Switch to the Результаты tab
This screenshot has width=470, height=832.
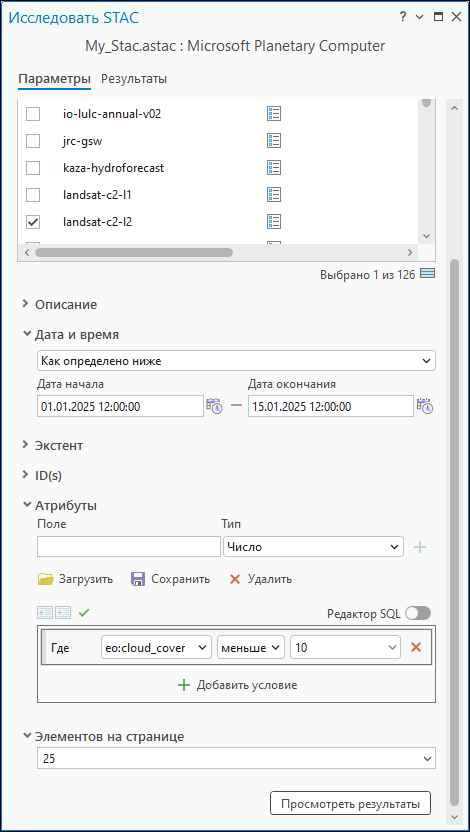coord(134,79)
